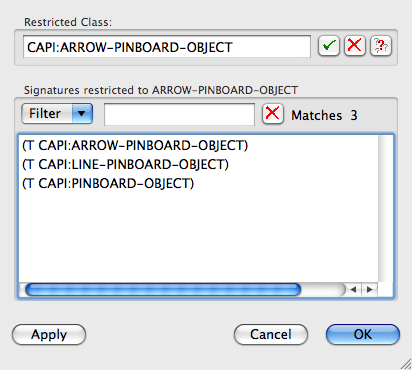Click the Cancel button
Screen dimensions: 412x370
pos(271,334)
